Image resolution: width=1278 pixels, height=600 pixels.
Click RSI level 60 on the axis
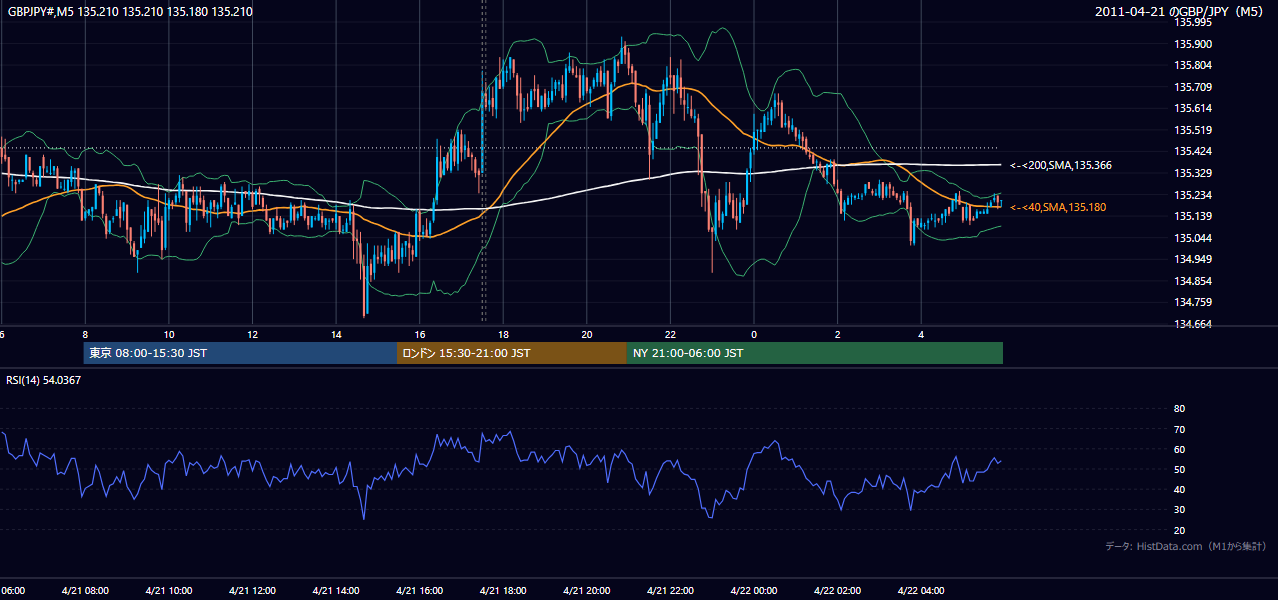[x=1179, y=449]
